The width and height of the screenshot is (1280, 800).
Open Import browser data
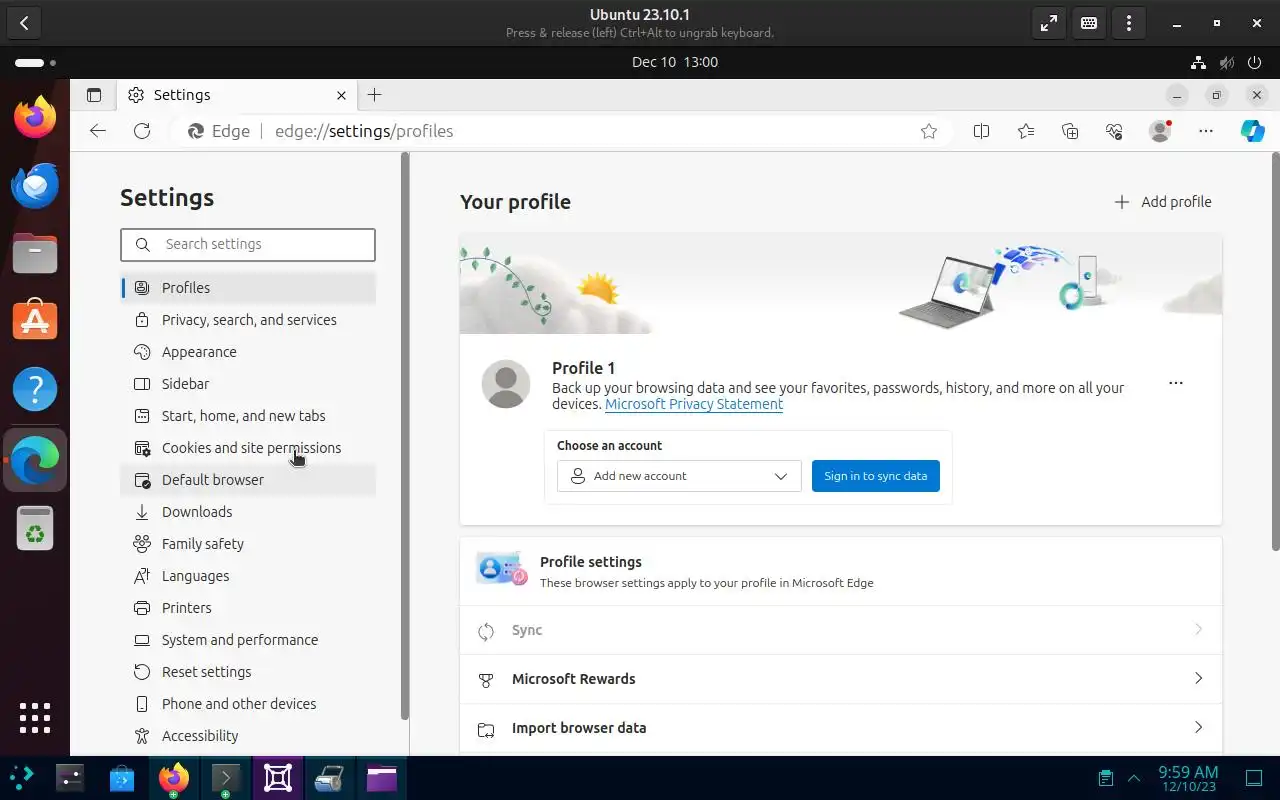pyautogui.click(x=841, y=728)
